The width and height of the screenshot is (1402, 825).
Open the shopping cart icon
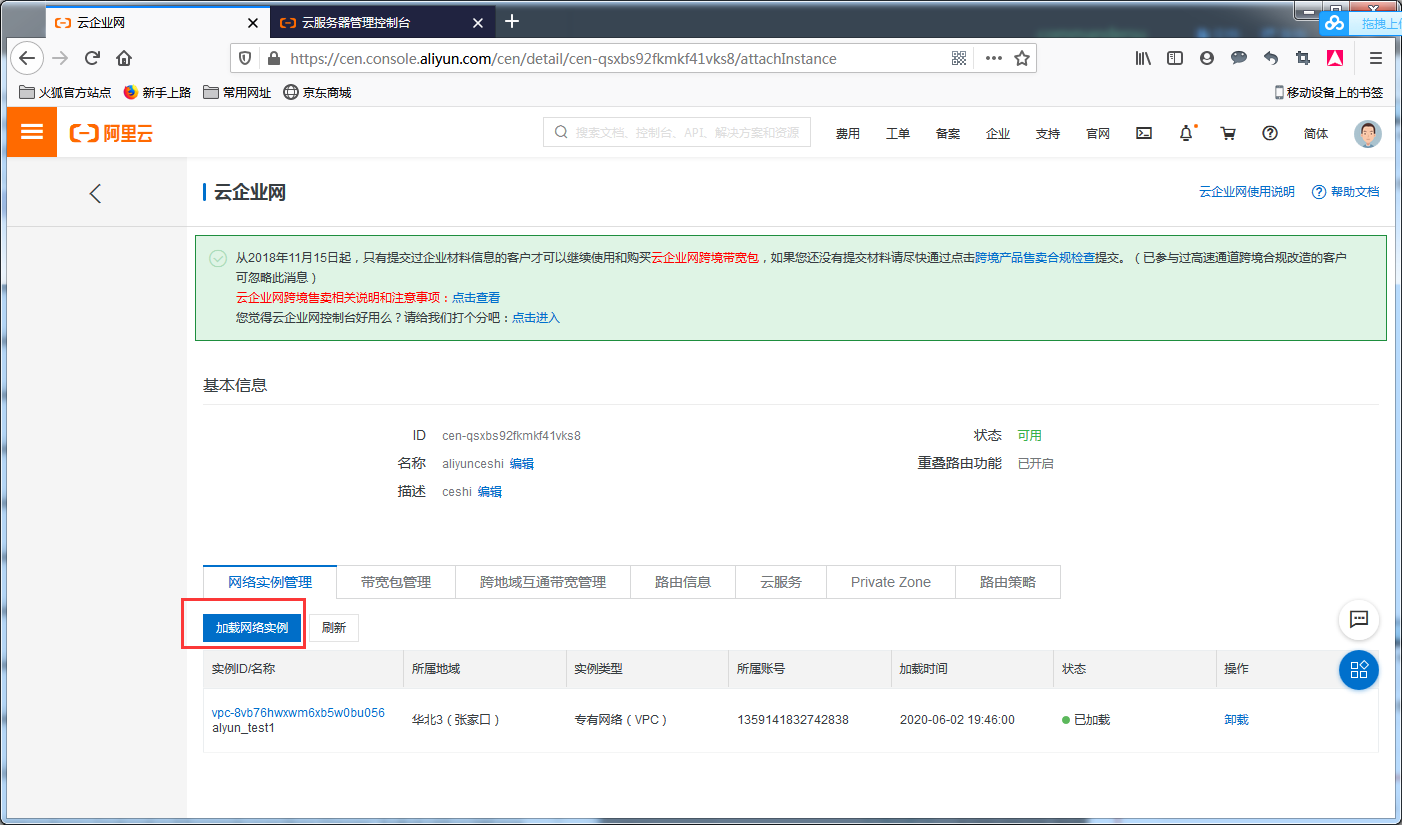(x=1228, y=132)
